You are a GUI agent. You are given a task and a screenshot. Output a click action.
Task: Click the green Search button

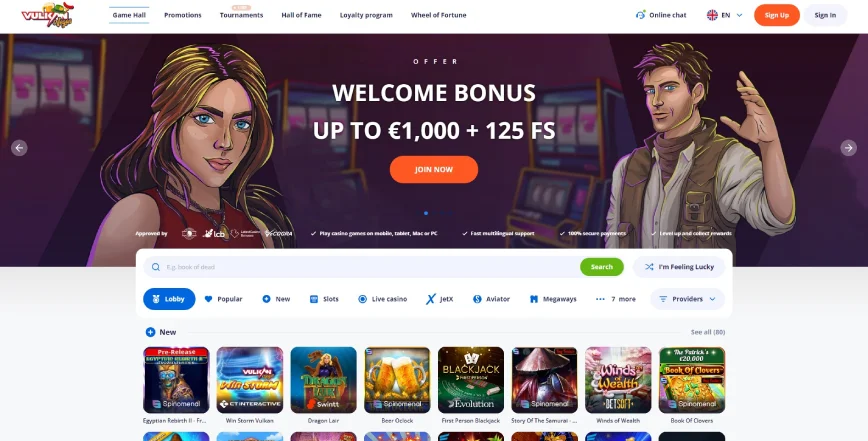coord(602,267)
